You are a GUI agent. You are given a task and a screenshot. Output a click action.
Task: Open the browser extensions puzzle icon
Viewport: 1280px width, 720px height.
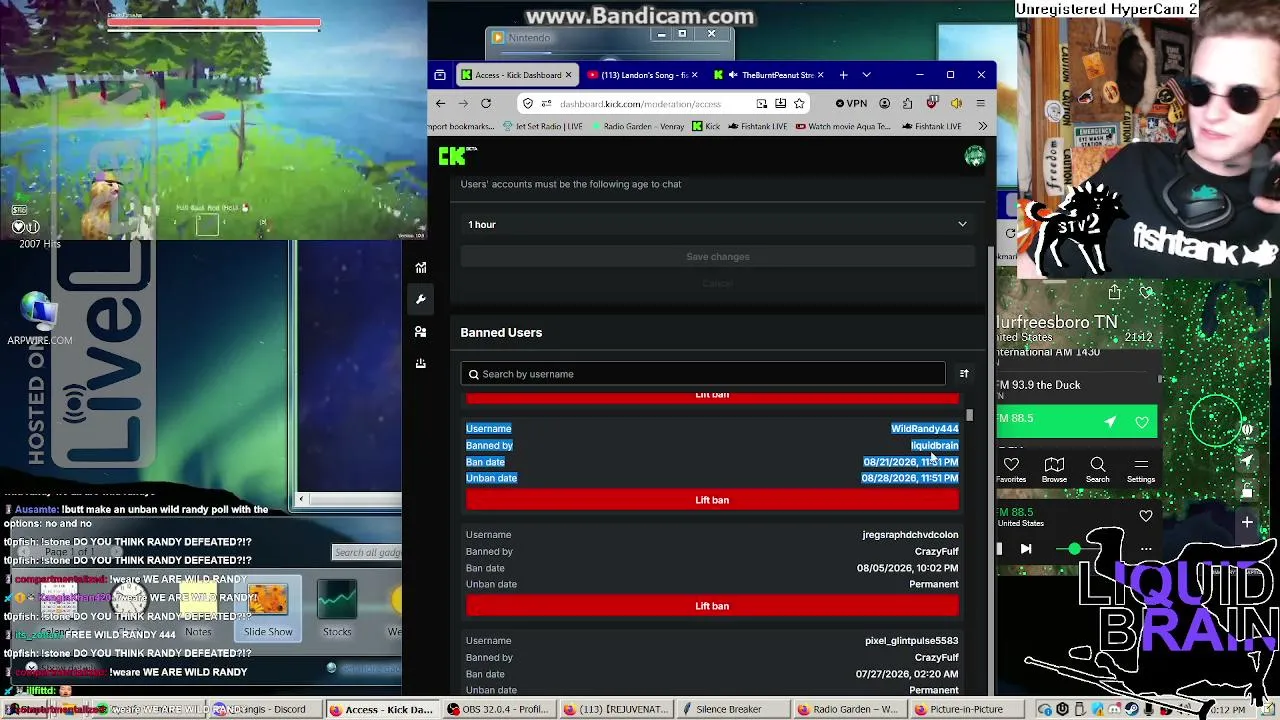907,103
